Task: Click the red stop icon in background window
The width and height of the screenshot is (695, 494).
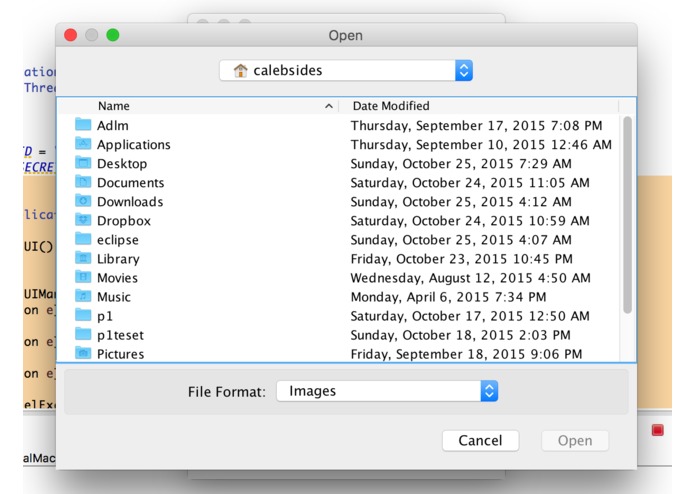Action: pyautogui.click(x=657, y=430)
